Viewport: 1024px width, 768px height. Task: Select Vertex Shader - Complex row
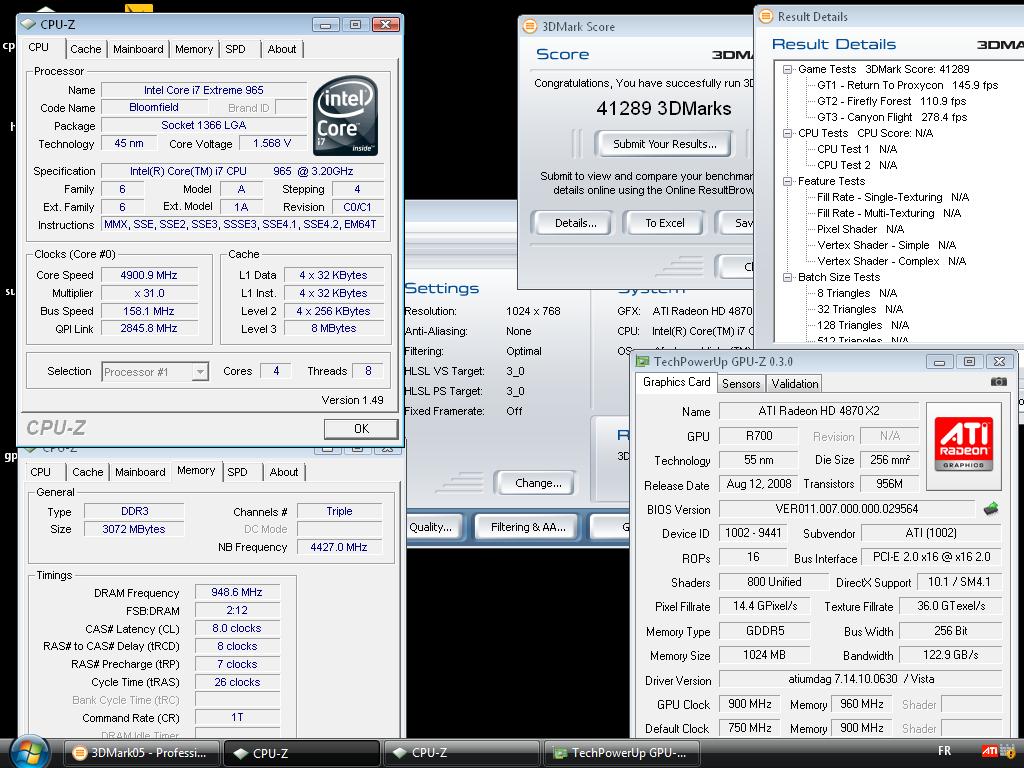pos(891,261)
